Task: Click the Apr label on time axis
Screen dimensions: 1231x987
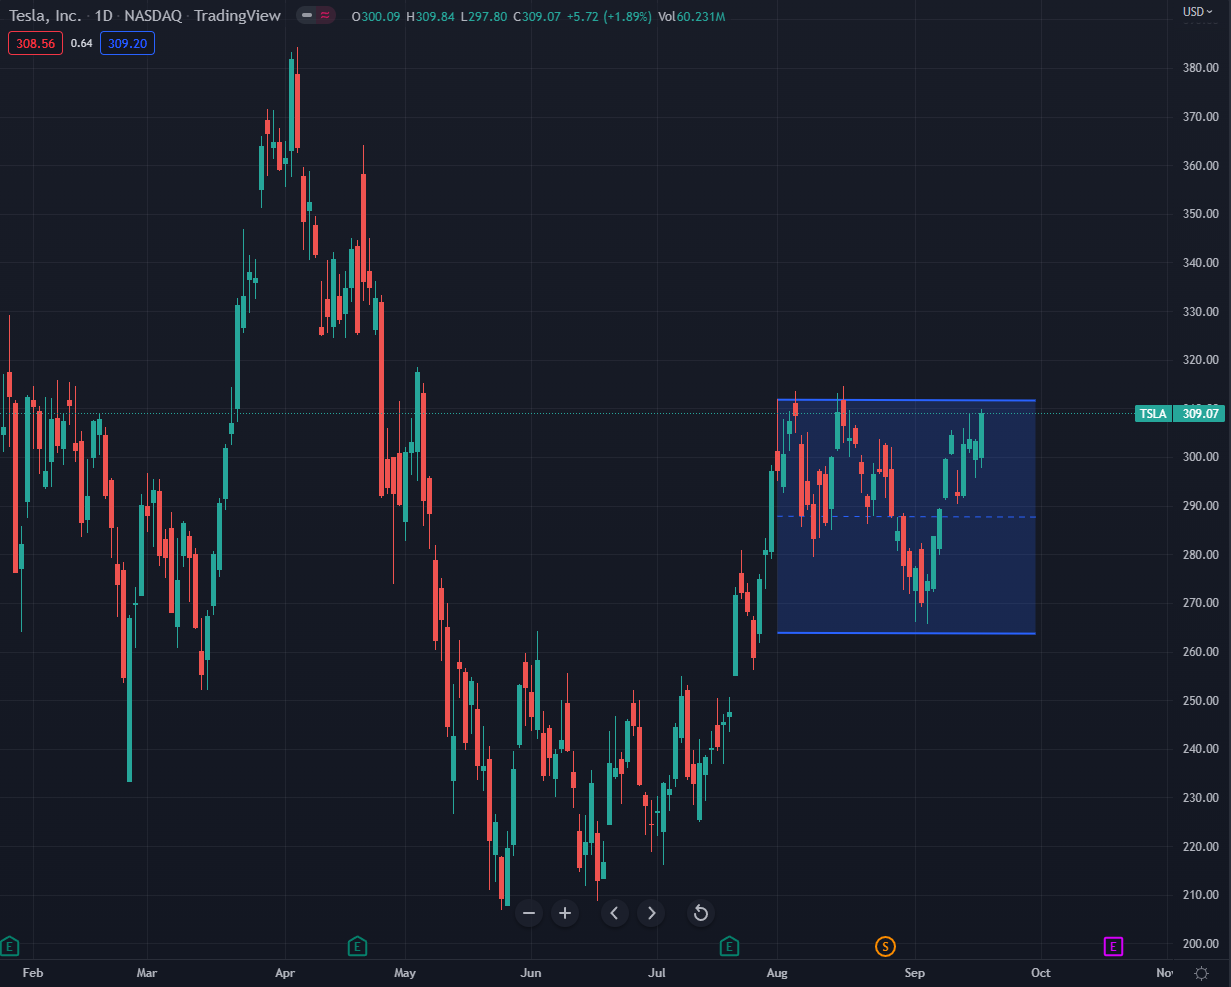Action: click(x=285, y=972)
